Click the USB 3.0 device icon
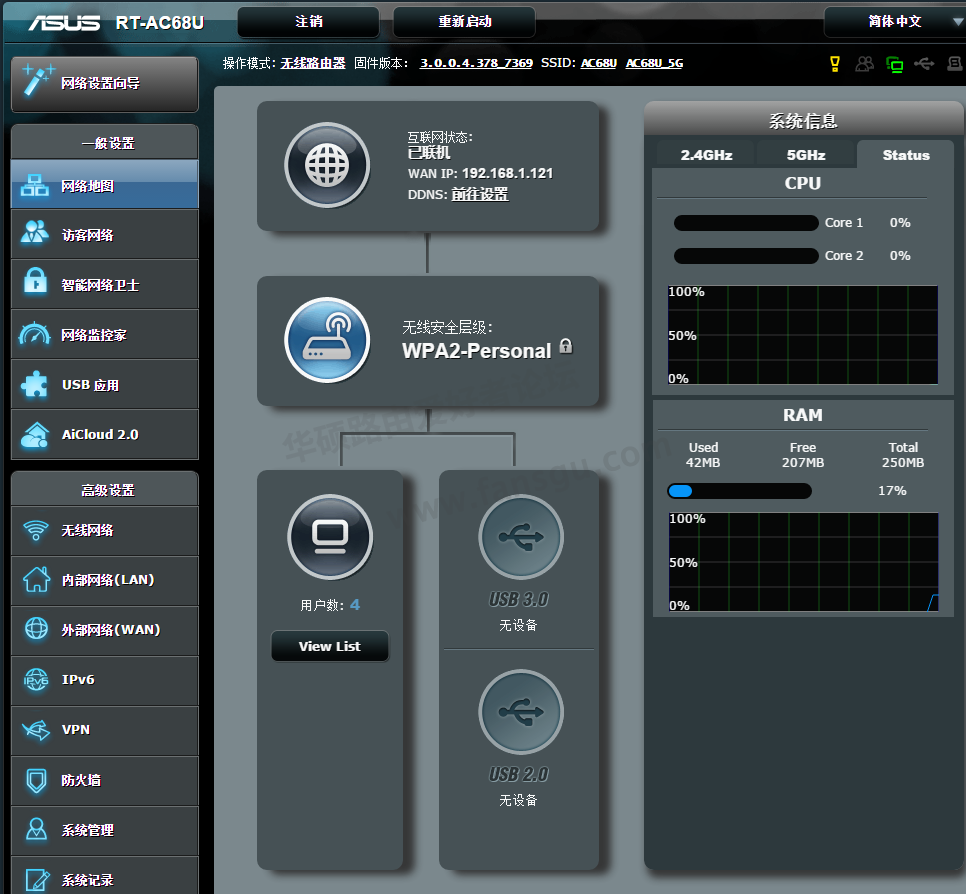The width and height of the screenshot is (966, 894). tap(521, 537)
